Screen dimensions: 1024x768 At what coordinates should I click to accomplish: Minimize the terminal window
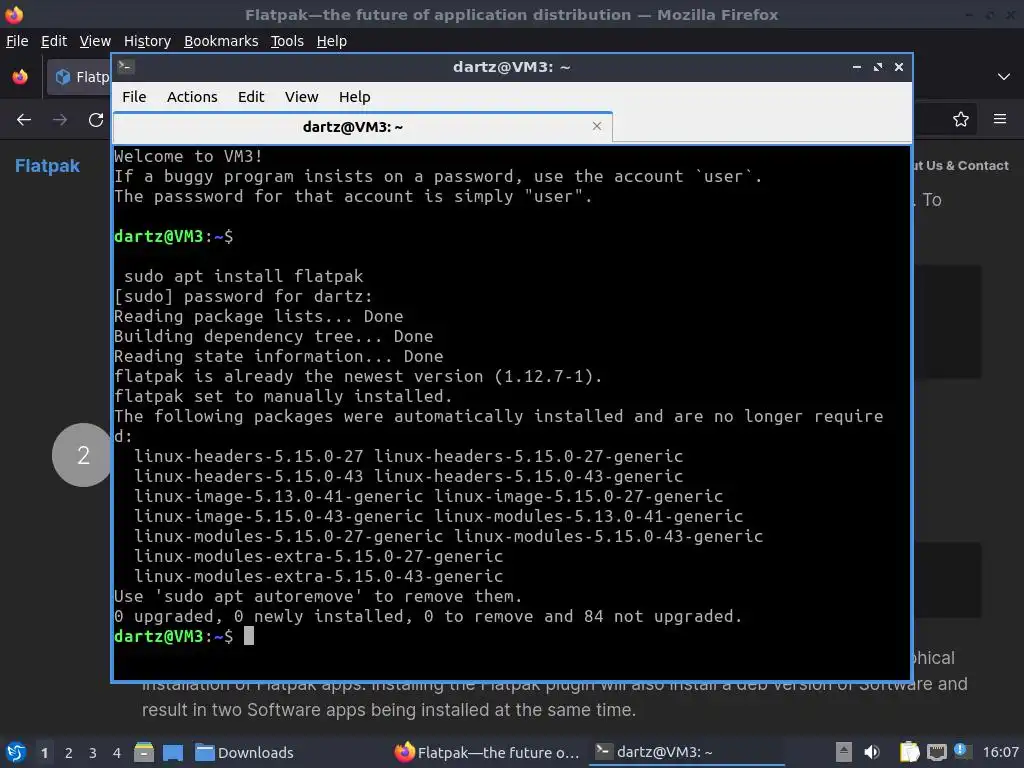(856, 67)
